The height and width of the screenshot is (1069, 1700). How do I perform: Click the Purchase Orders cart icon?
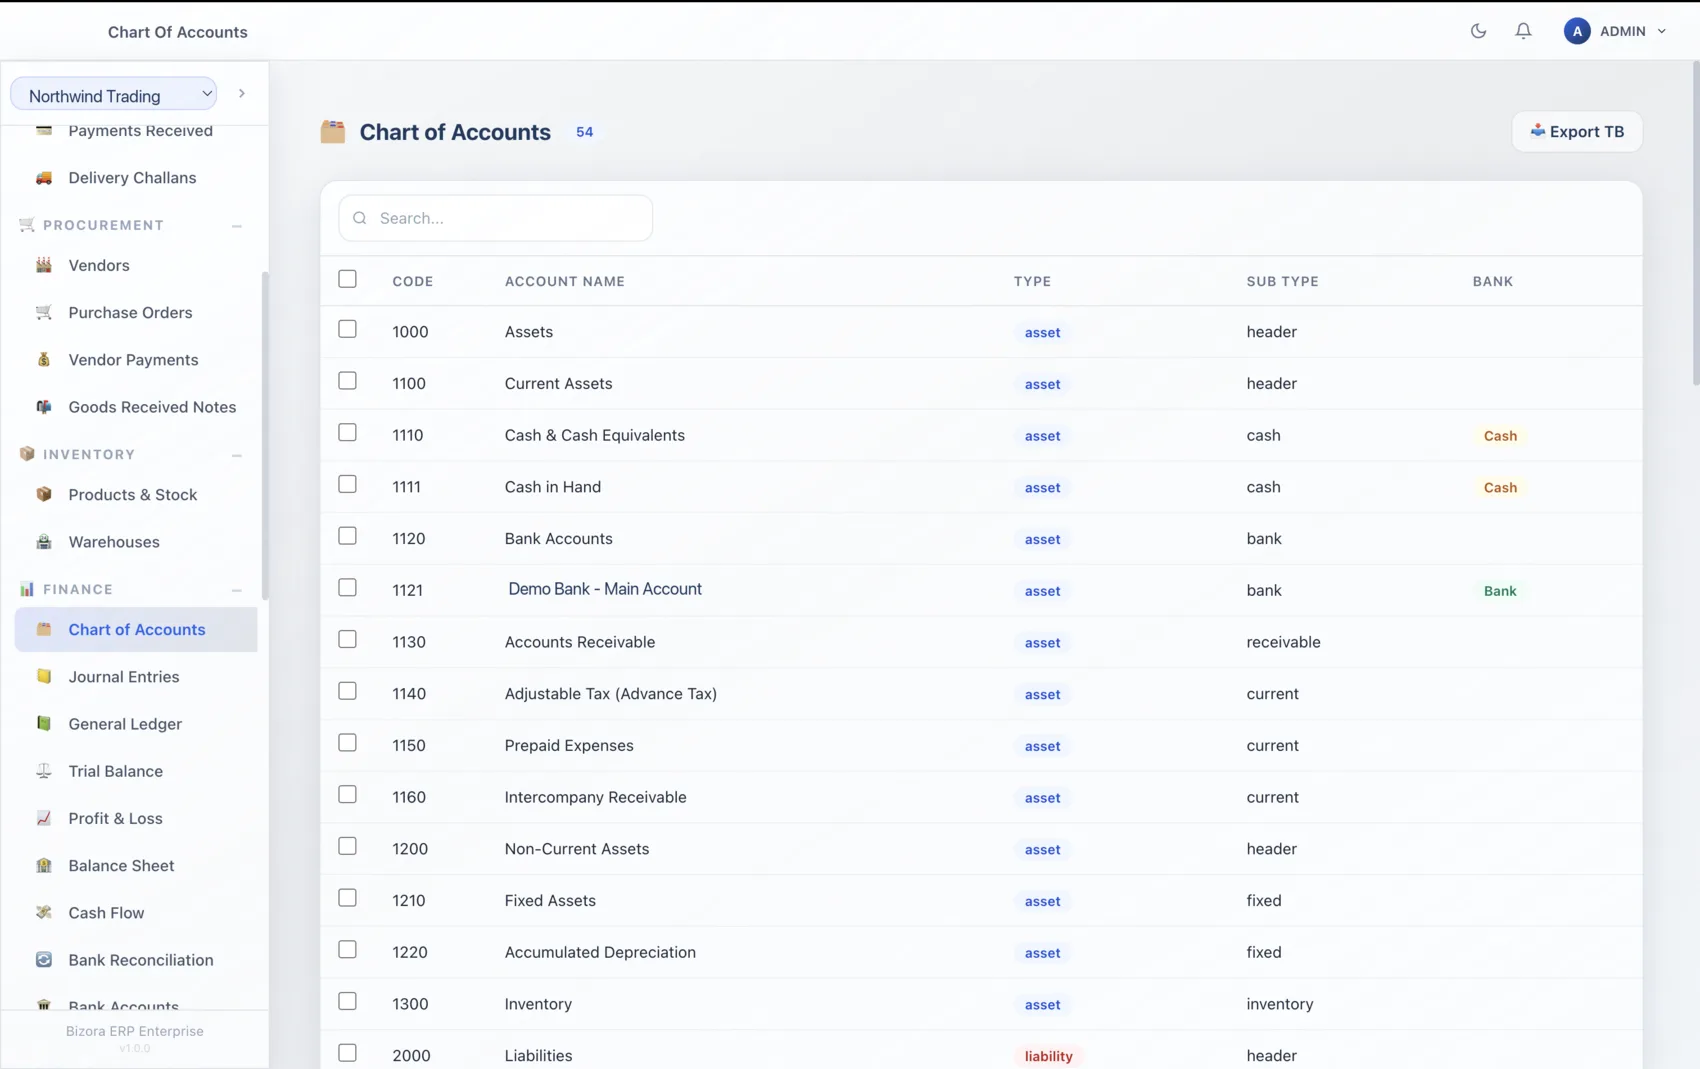click(x=44, y=312)
